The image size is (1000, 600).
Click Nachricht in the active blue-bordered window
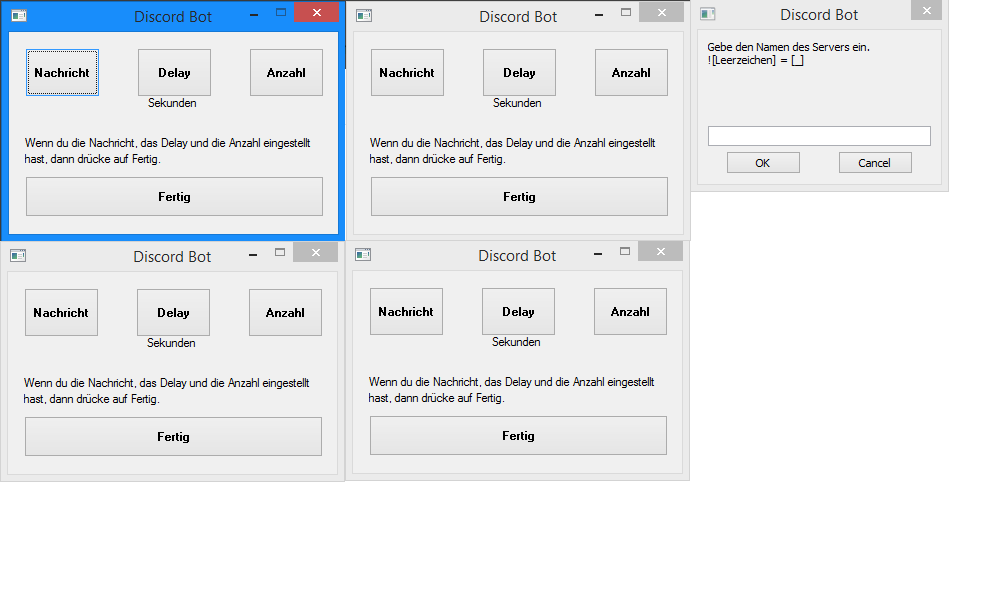tap(62, 73)
